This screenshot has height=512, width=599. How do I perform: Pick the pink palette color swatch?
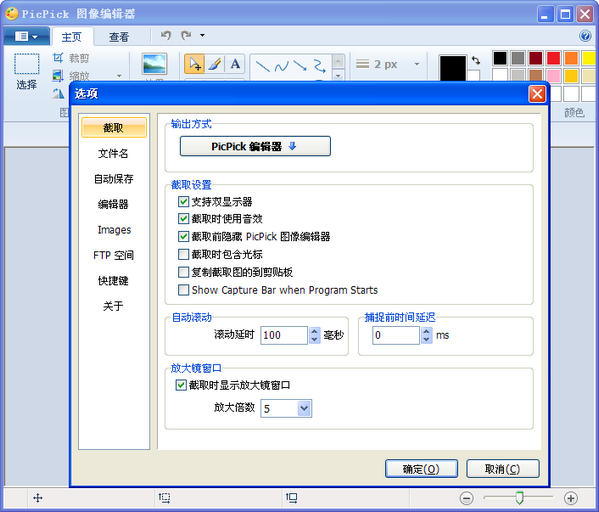(553, 75)
